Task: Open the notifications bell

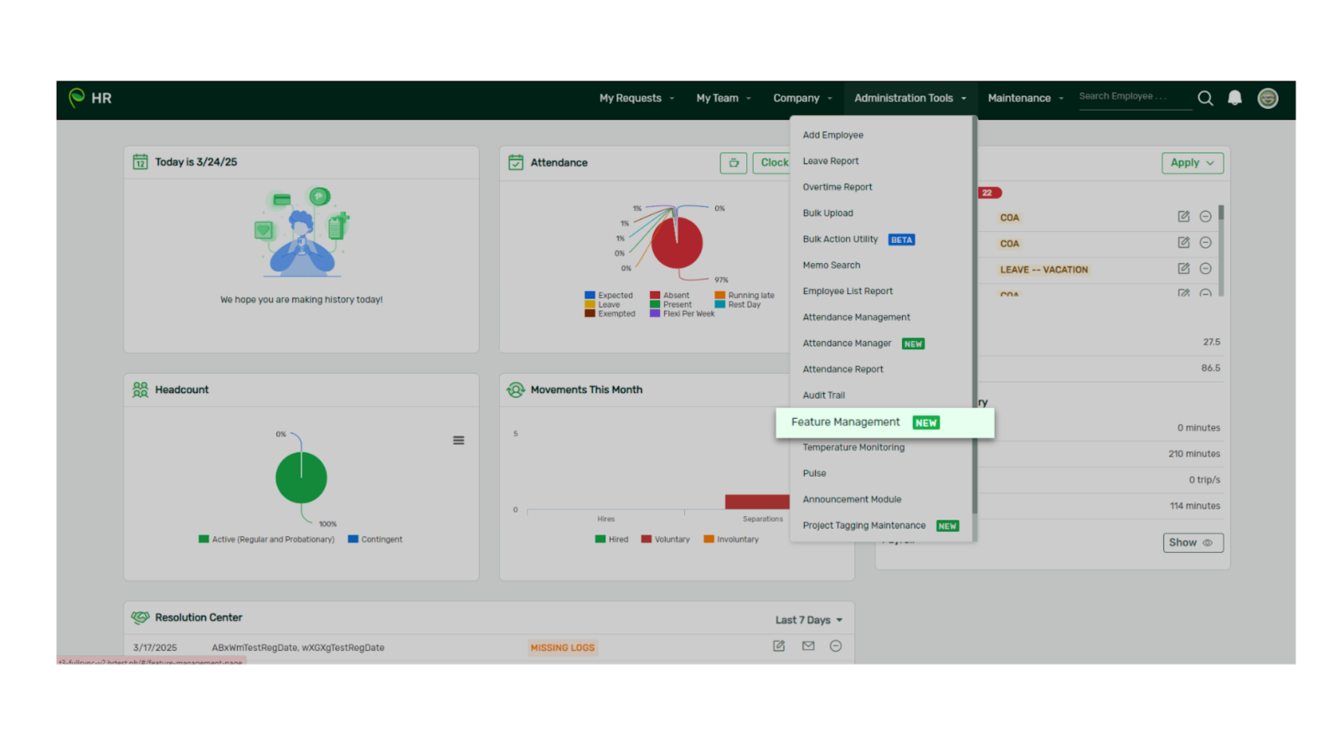Action: [1235, 98]
